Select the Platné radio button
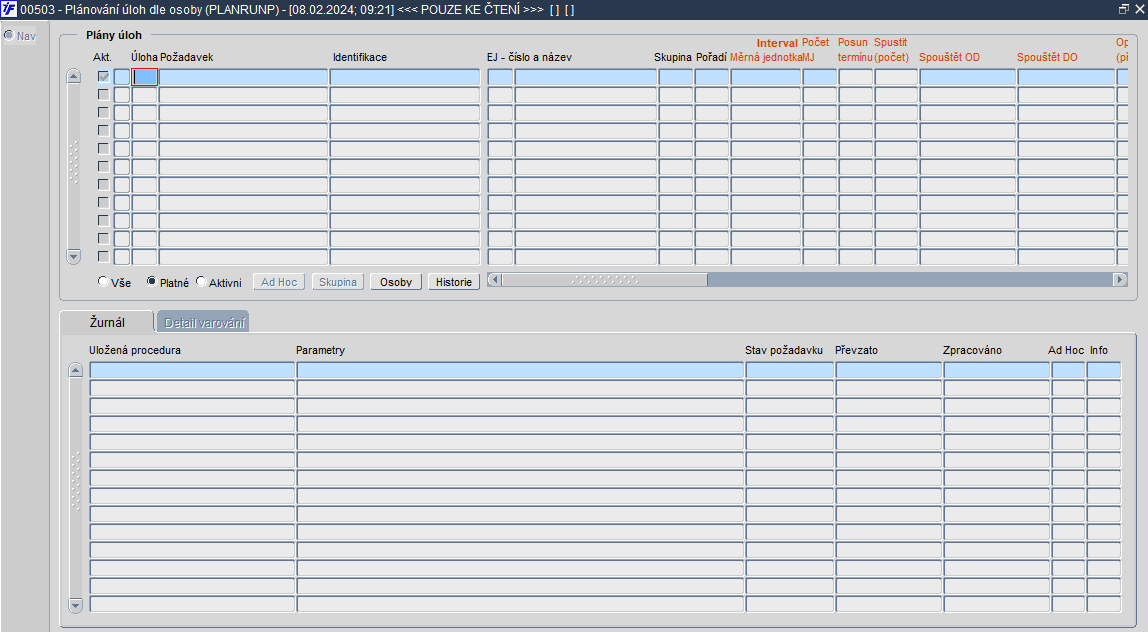This screenshot has width=1148, height=632. click(152, 281)
